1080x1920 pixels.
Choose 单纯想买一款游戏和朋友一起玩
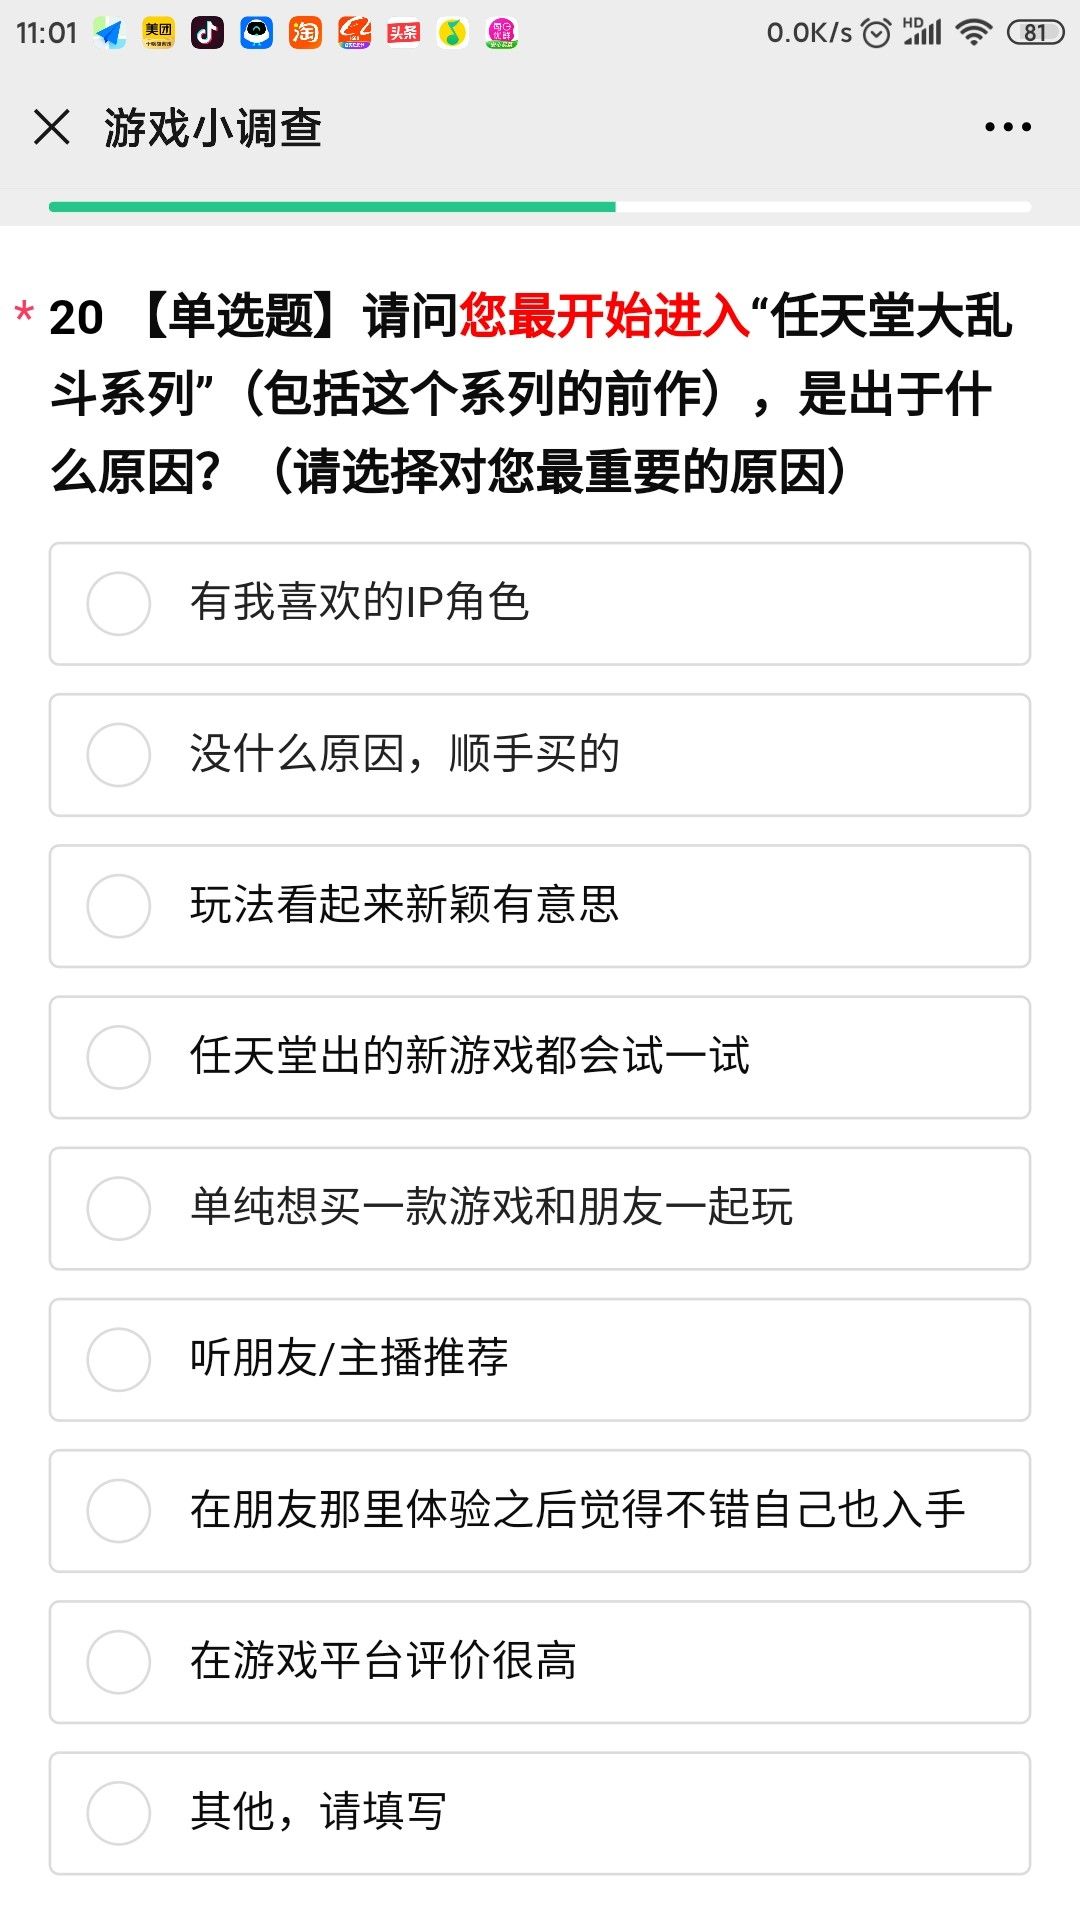click(x=119, y=1208)
